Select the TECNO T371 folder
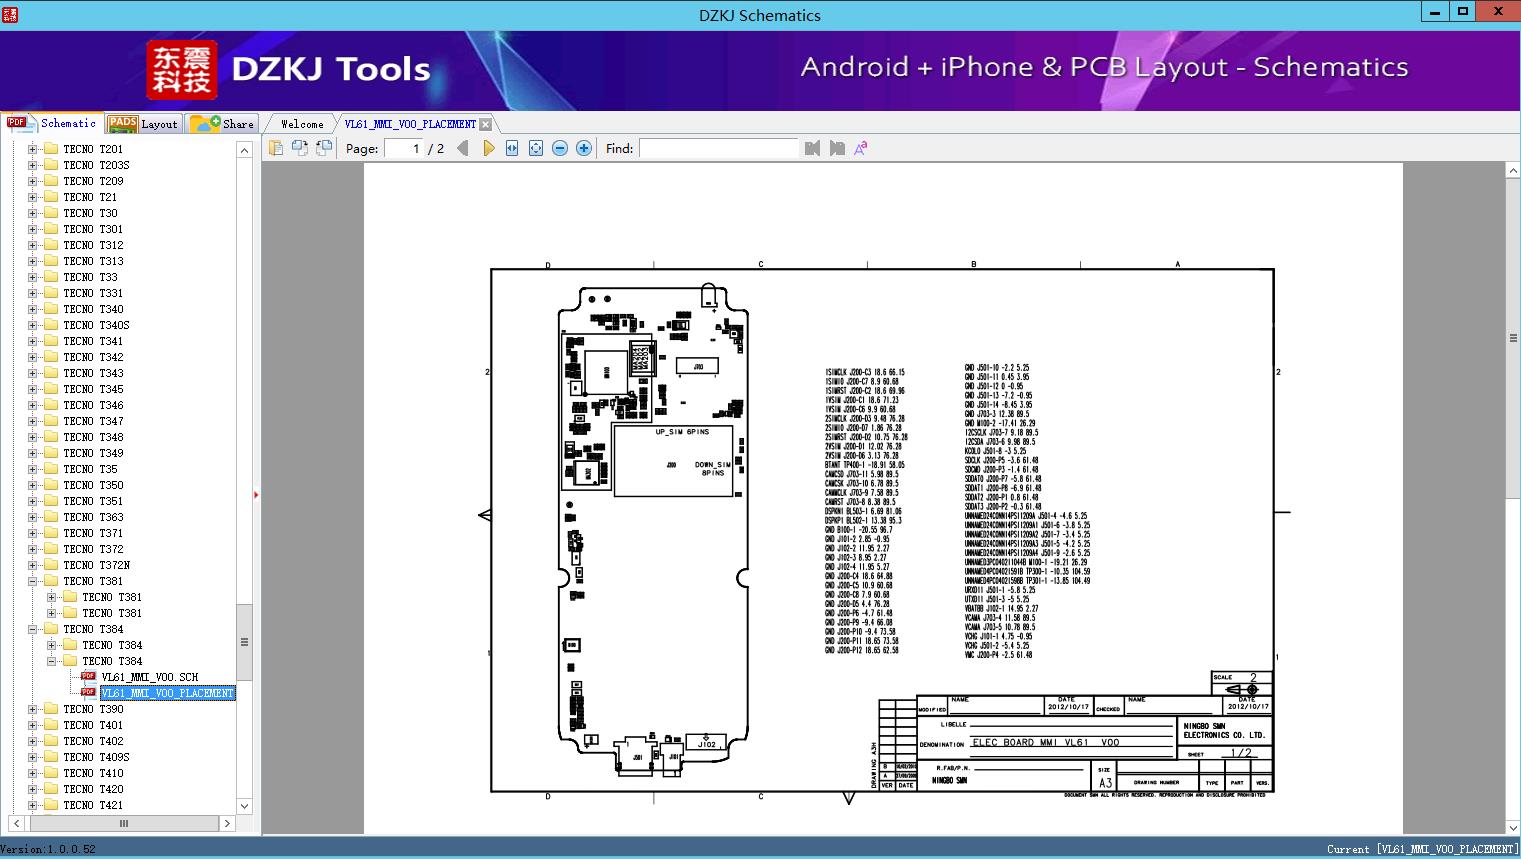This screenshot has height=859, width=1521. [93, 533]
